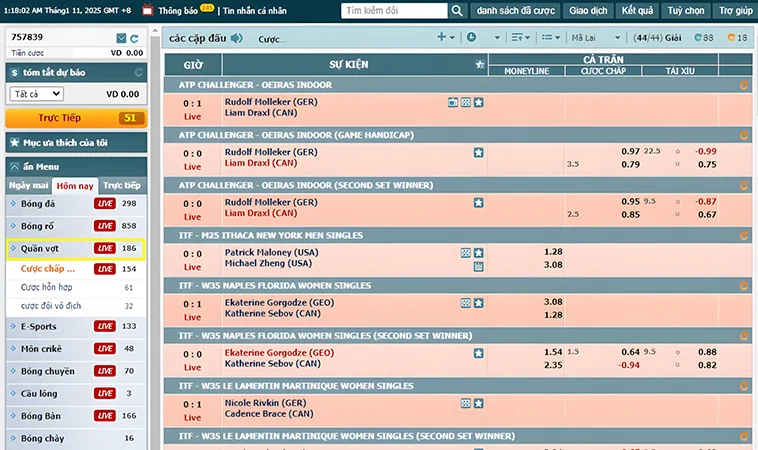Switch to Hôm nay tab
Viewport: 758px width, 450px height.
[x=75, y=186]
